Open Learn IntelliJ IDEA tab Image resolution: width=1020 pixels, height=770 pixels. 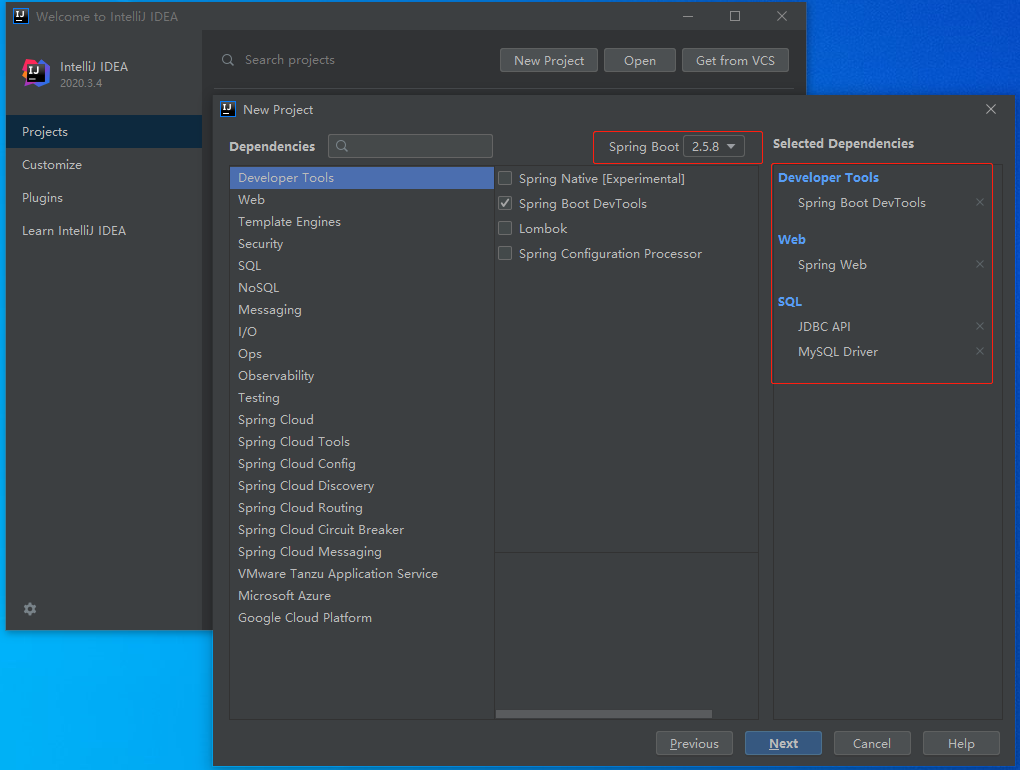(x=104, y=231)
